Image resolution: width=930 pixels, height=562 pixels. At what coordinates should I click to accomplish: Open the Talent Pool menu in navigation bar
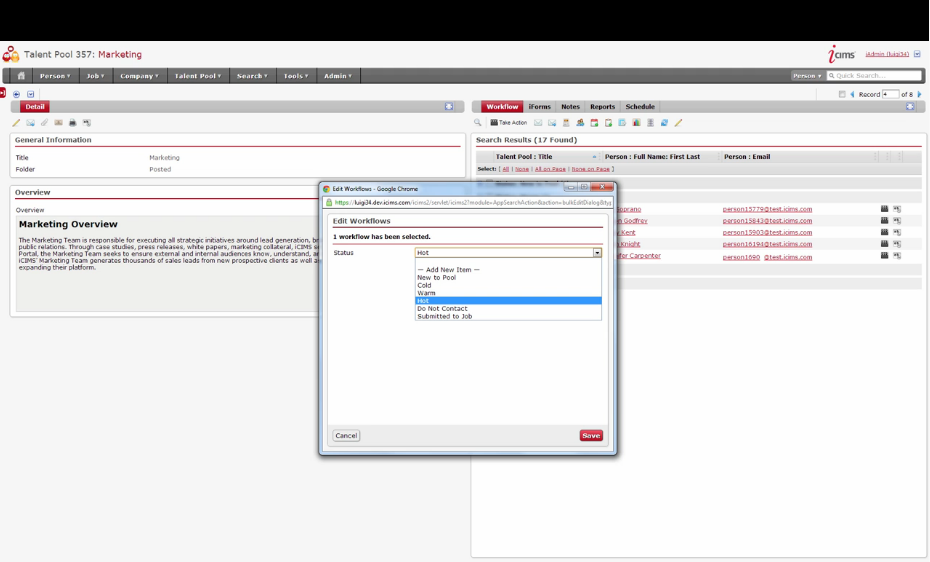(198, 76)
